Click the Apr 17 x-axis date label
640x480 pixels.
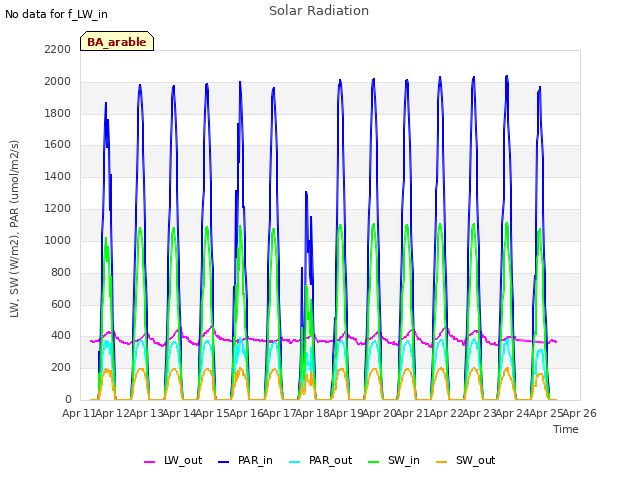point(279,413)
